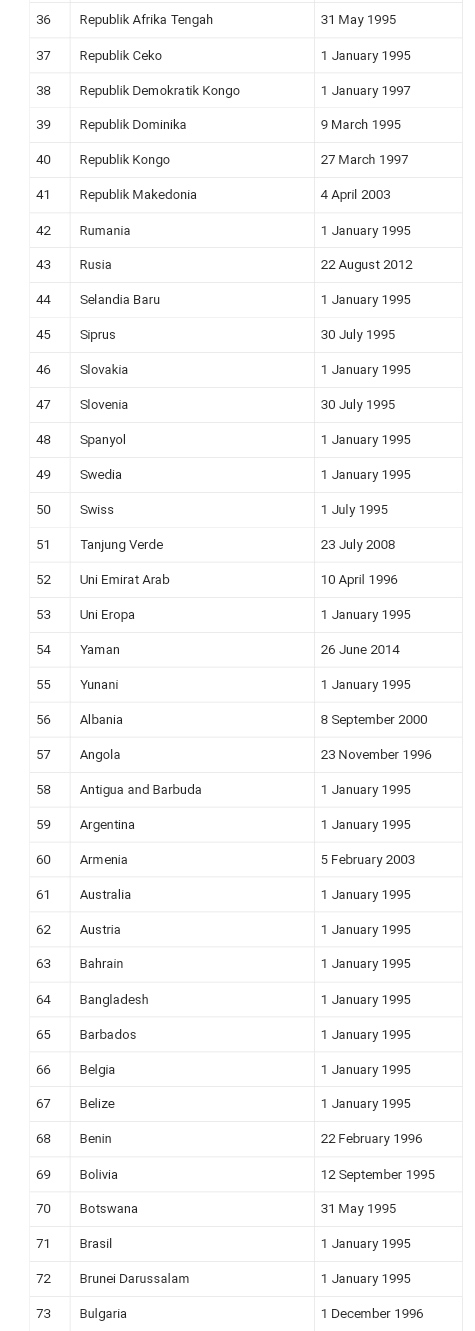475x1331 pixels.
Task: Select the Republik Demokratik Kongo entry
Action: (x=191, y=91)
